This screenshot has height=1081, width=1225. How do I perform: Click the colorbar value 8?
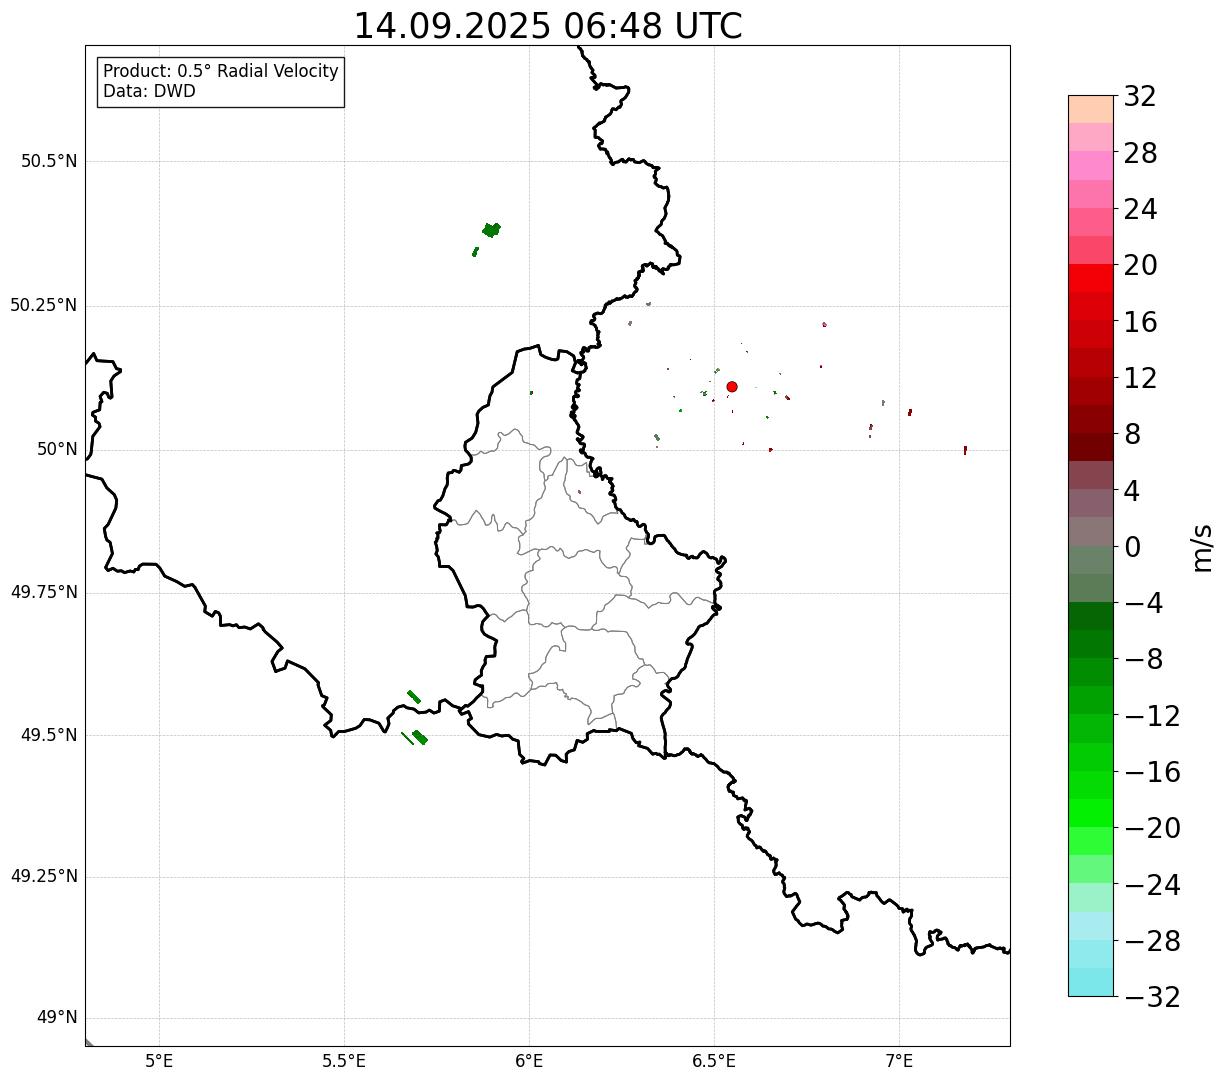tap(1132, 434)
